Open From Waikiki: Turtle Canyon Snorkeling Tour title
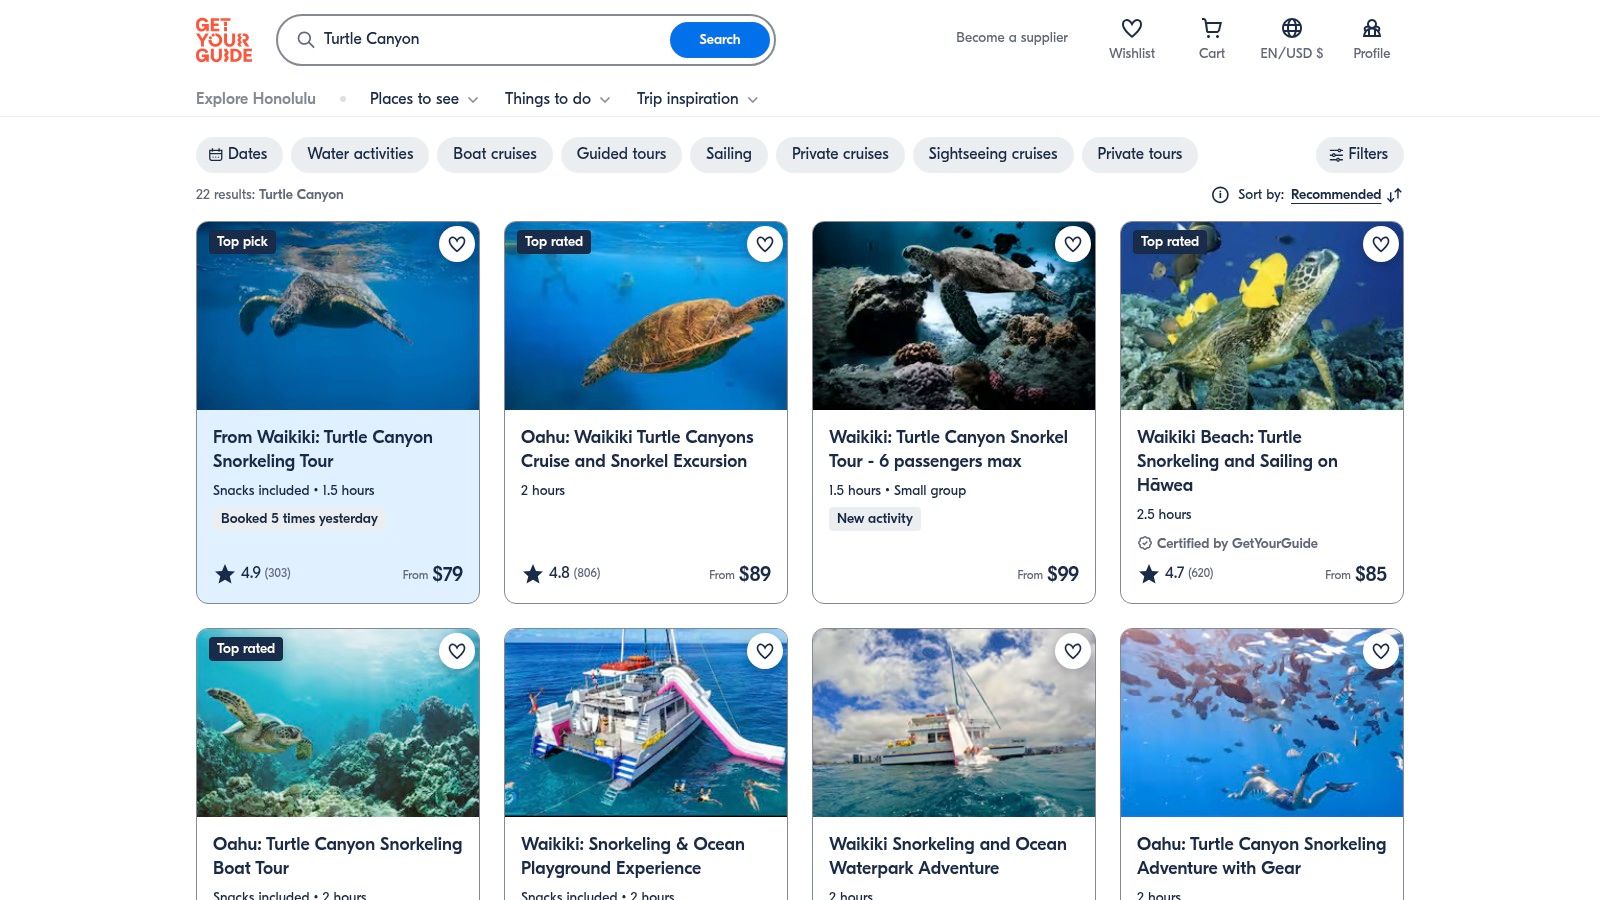 tap(323, 449)
